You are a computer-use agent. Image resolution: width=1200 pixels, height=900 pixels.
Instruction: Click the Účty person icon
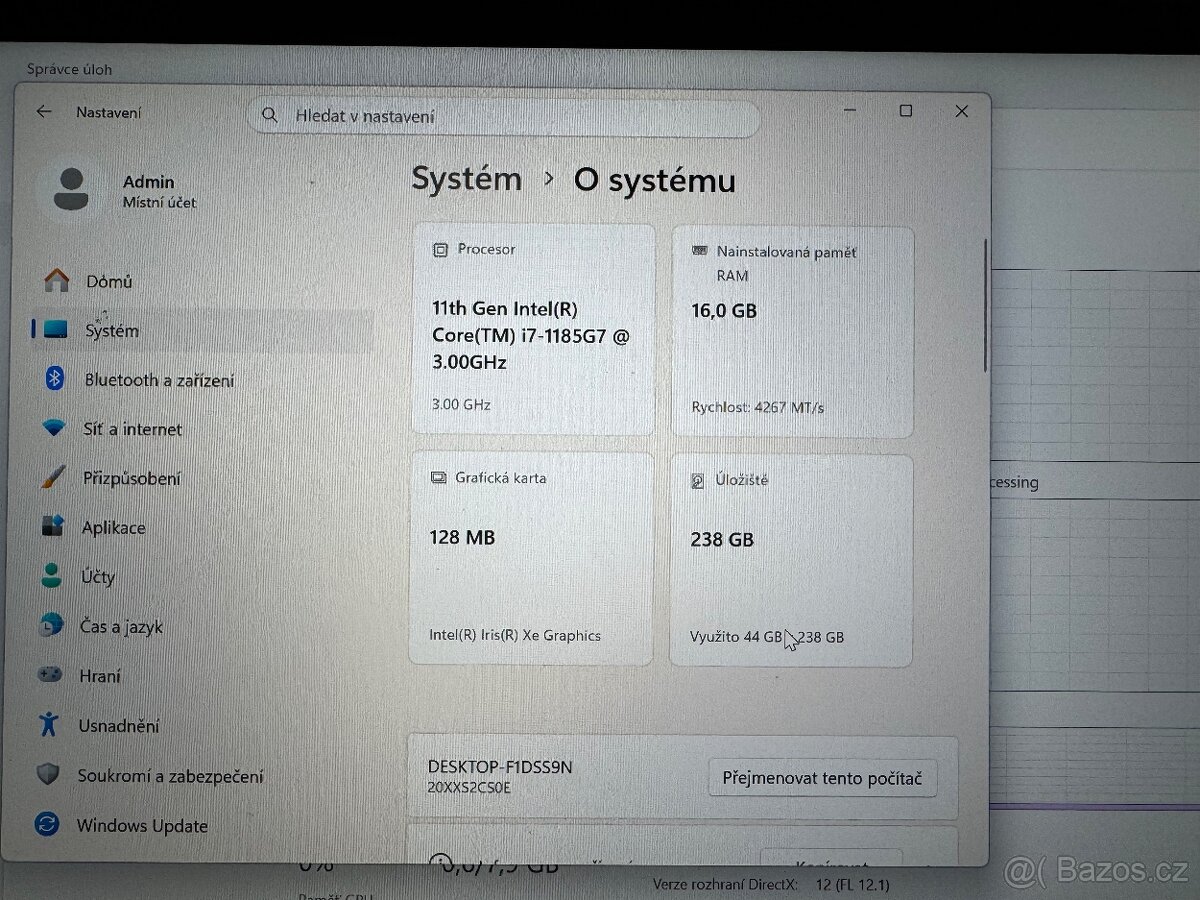pos(51,576)
